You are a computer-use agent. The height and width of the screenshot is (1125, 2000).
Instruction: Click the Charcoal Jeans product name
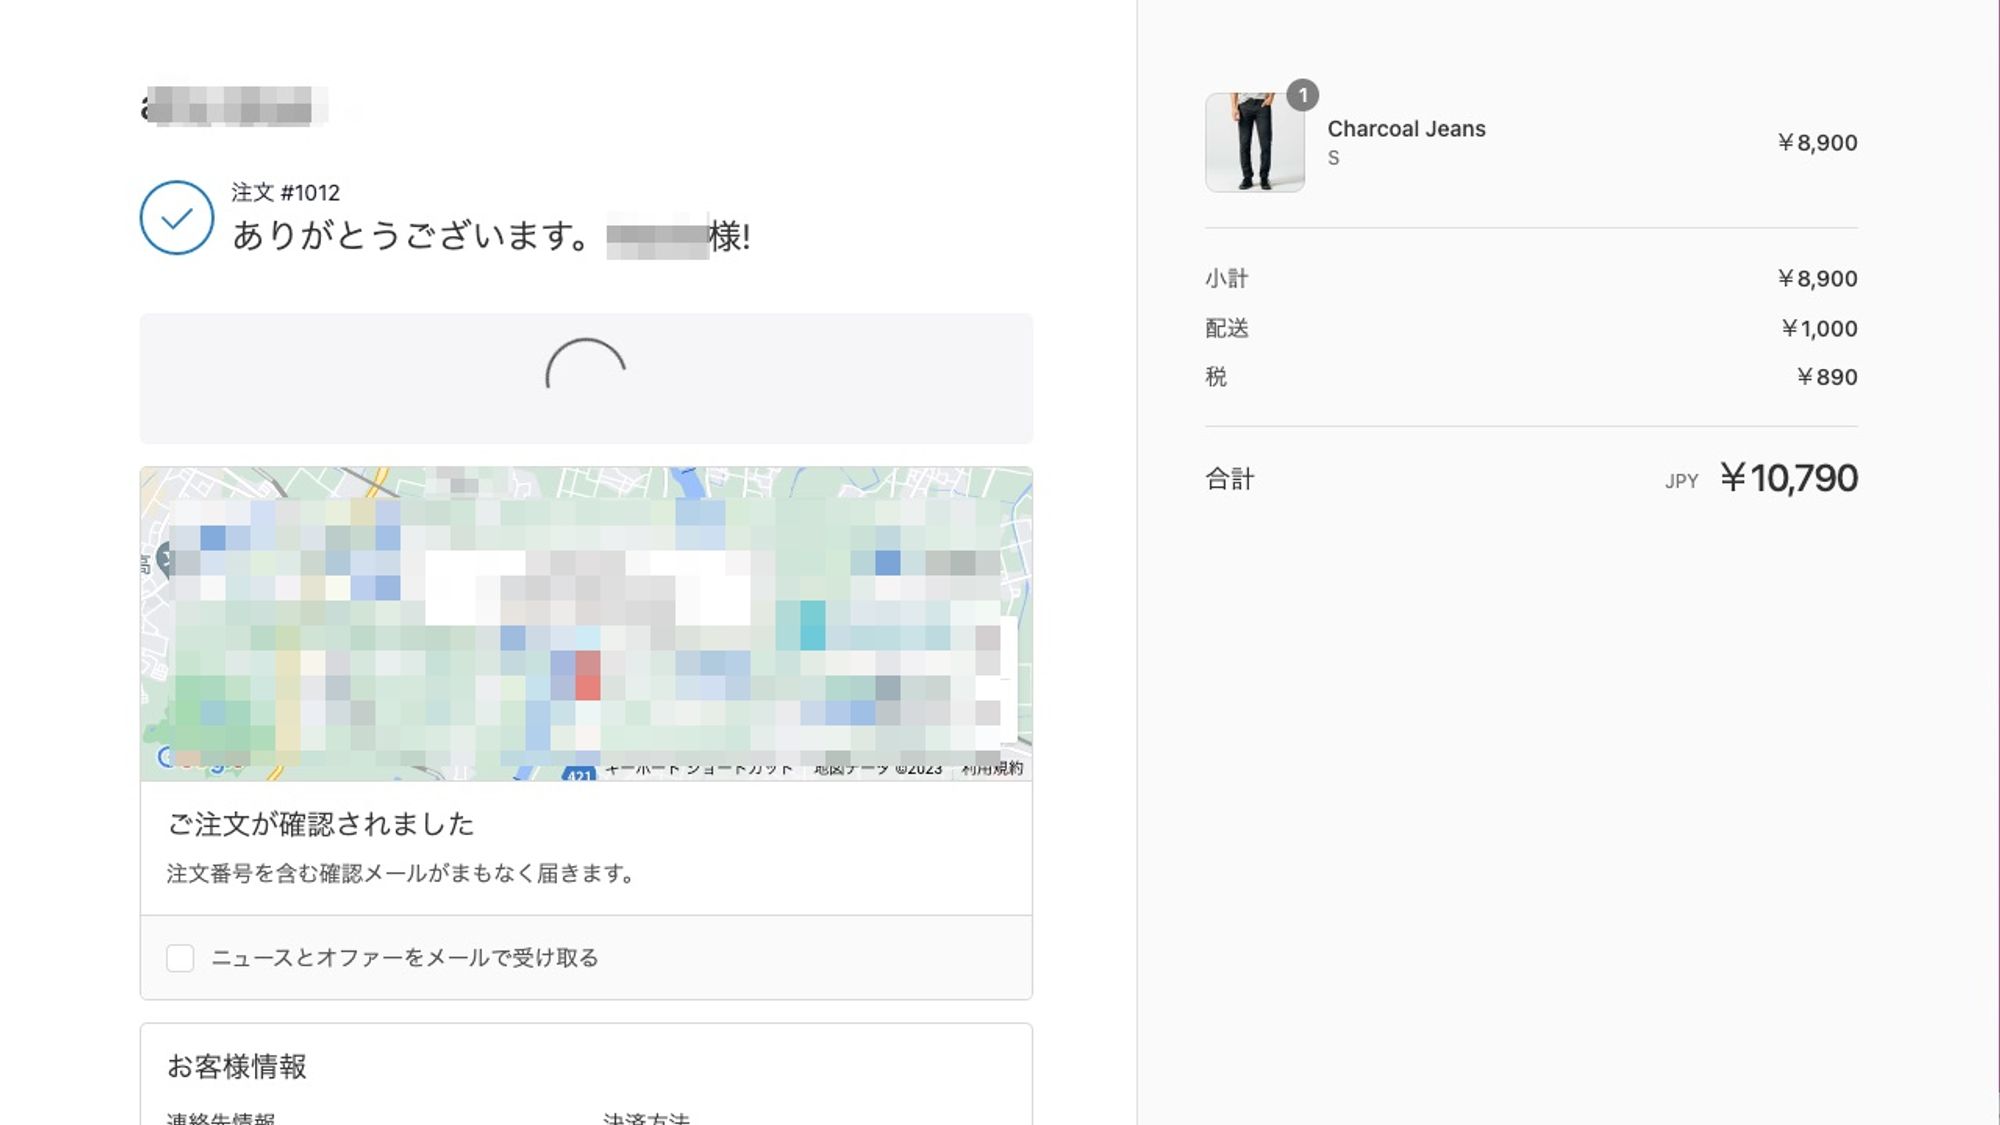pos(1406,129)
